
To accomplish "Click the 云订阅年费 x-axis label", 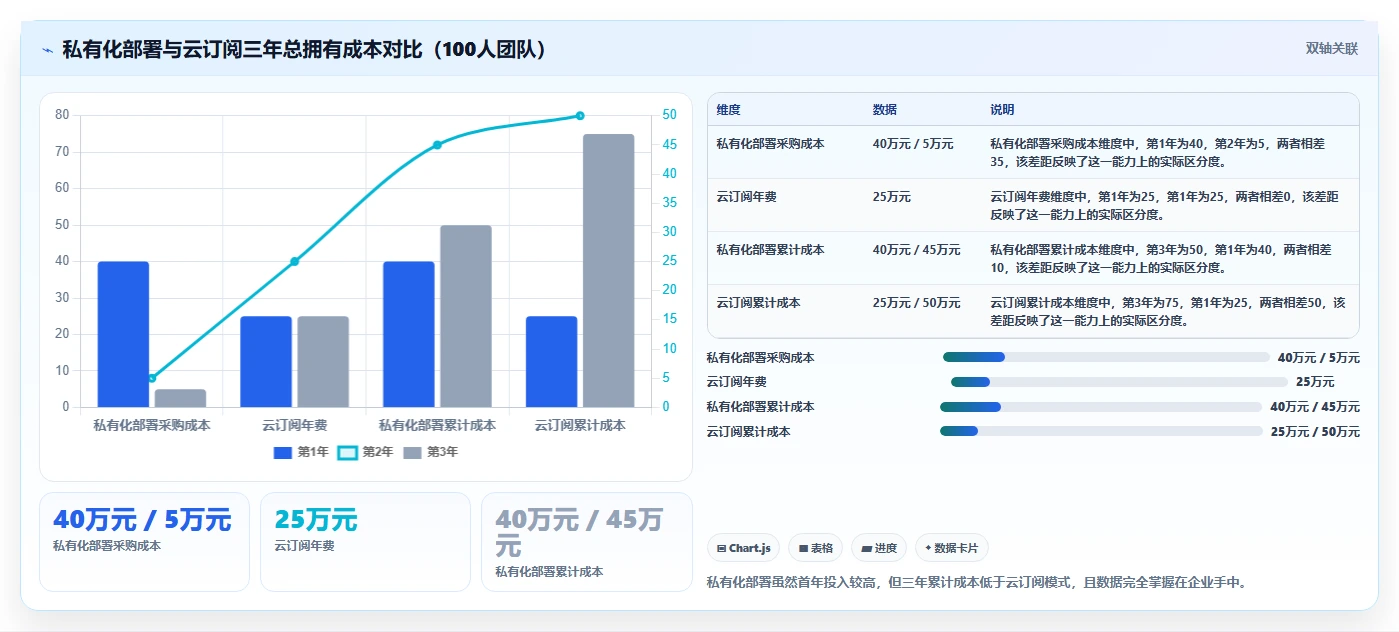I will click(294, 425).
